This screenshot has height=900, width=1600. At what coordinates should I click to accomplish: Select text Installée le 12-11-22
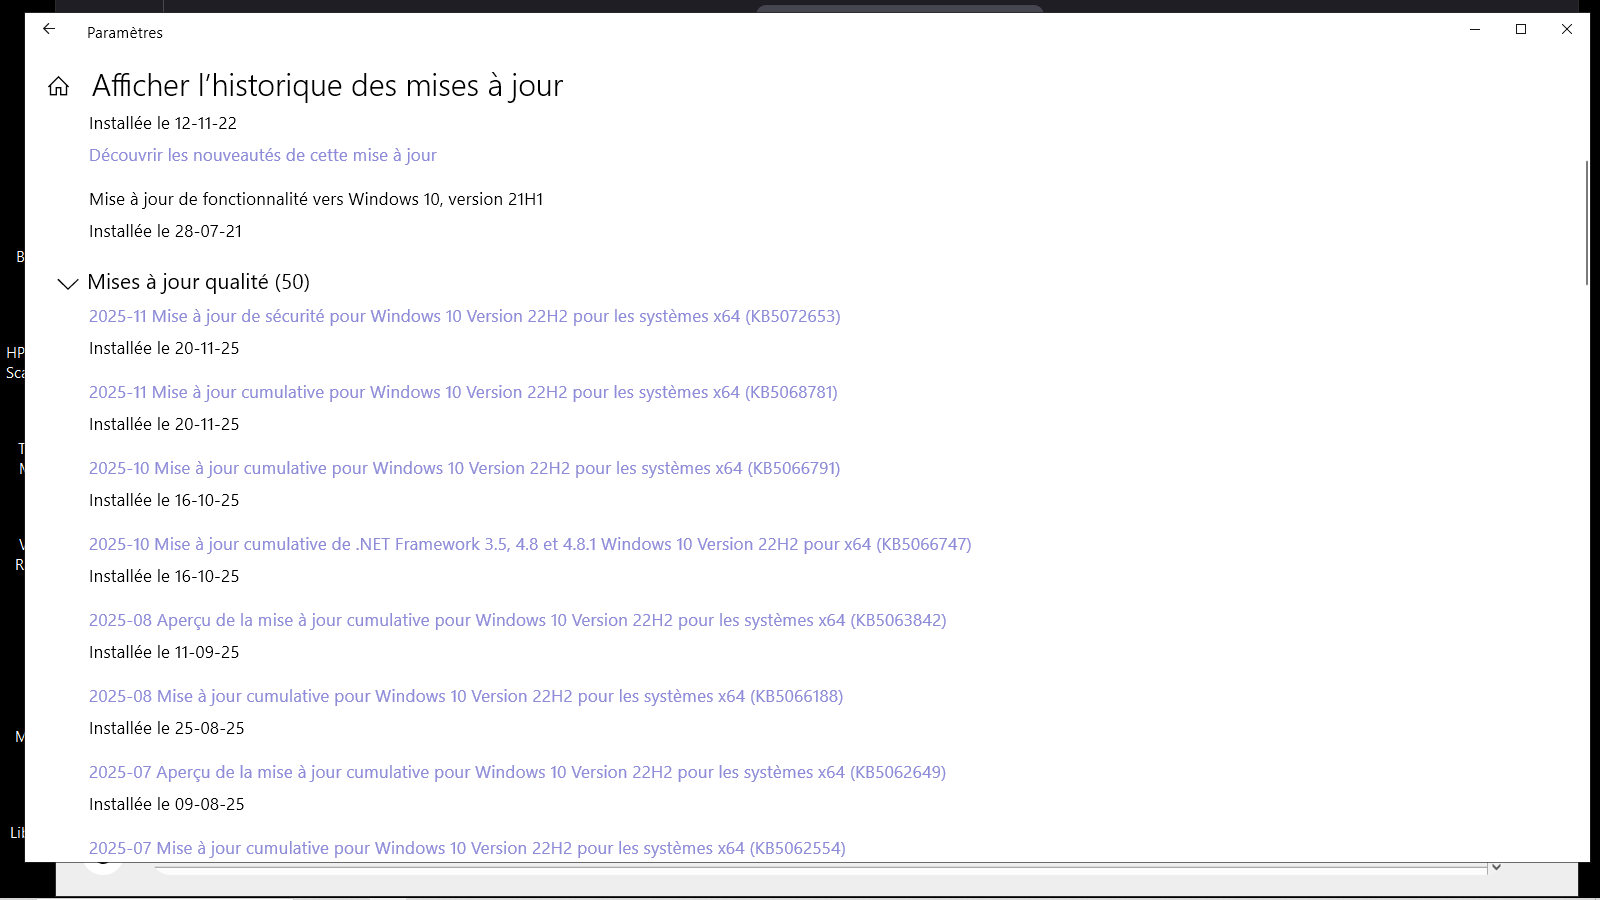[x=163, y=123]
